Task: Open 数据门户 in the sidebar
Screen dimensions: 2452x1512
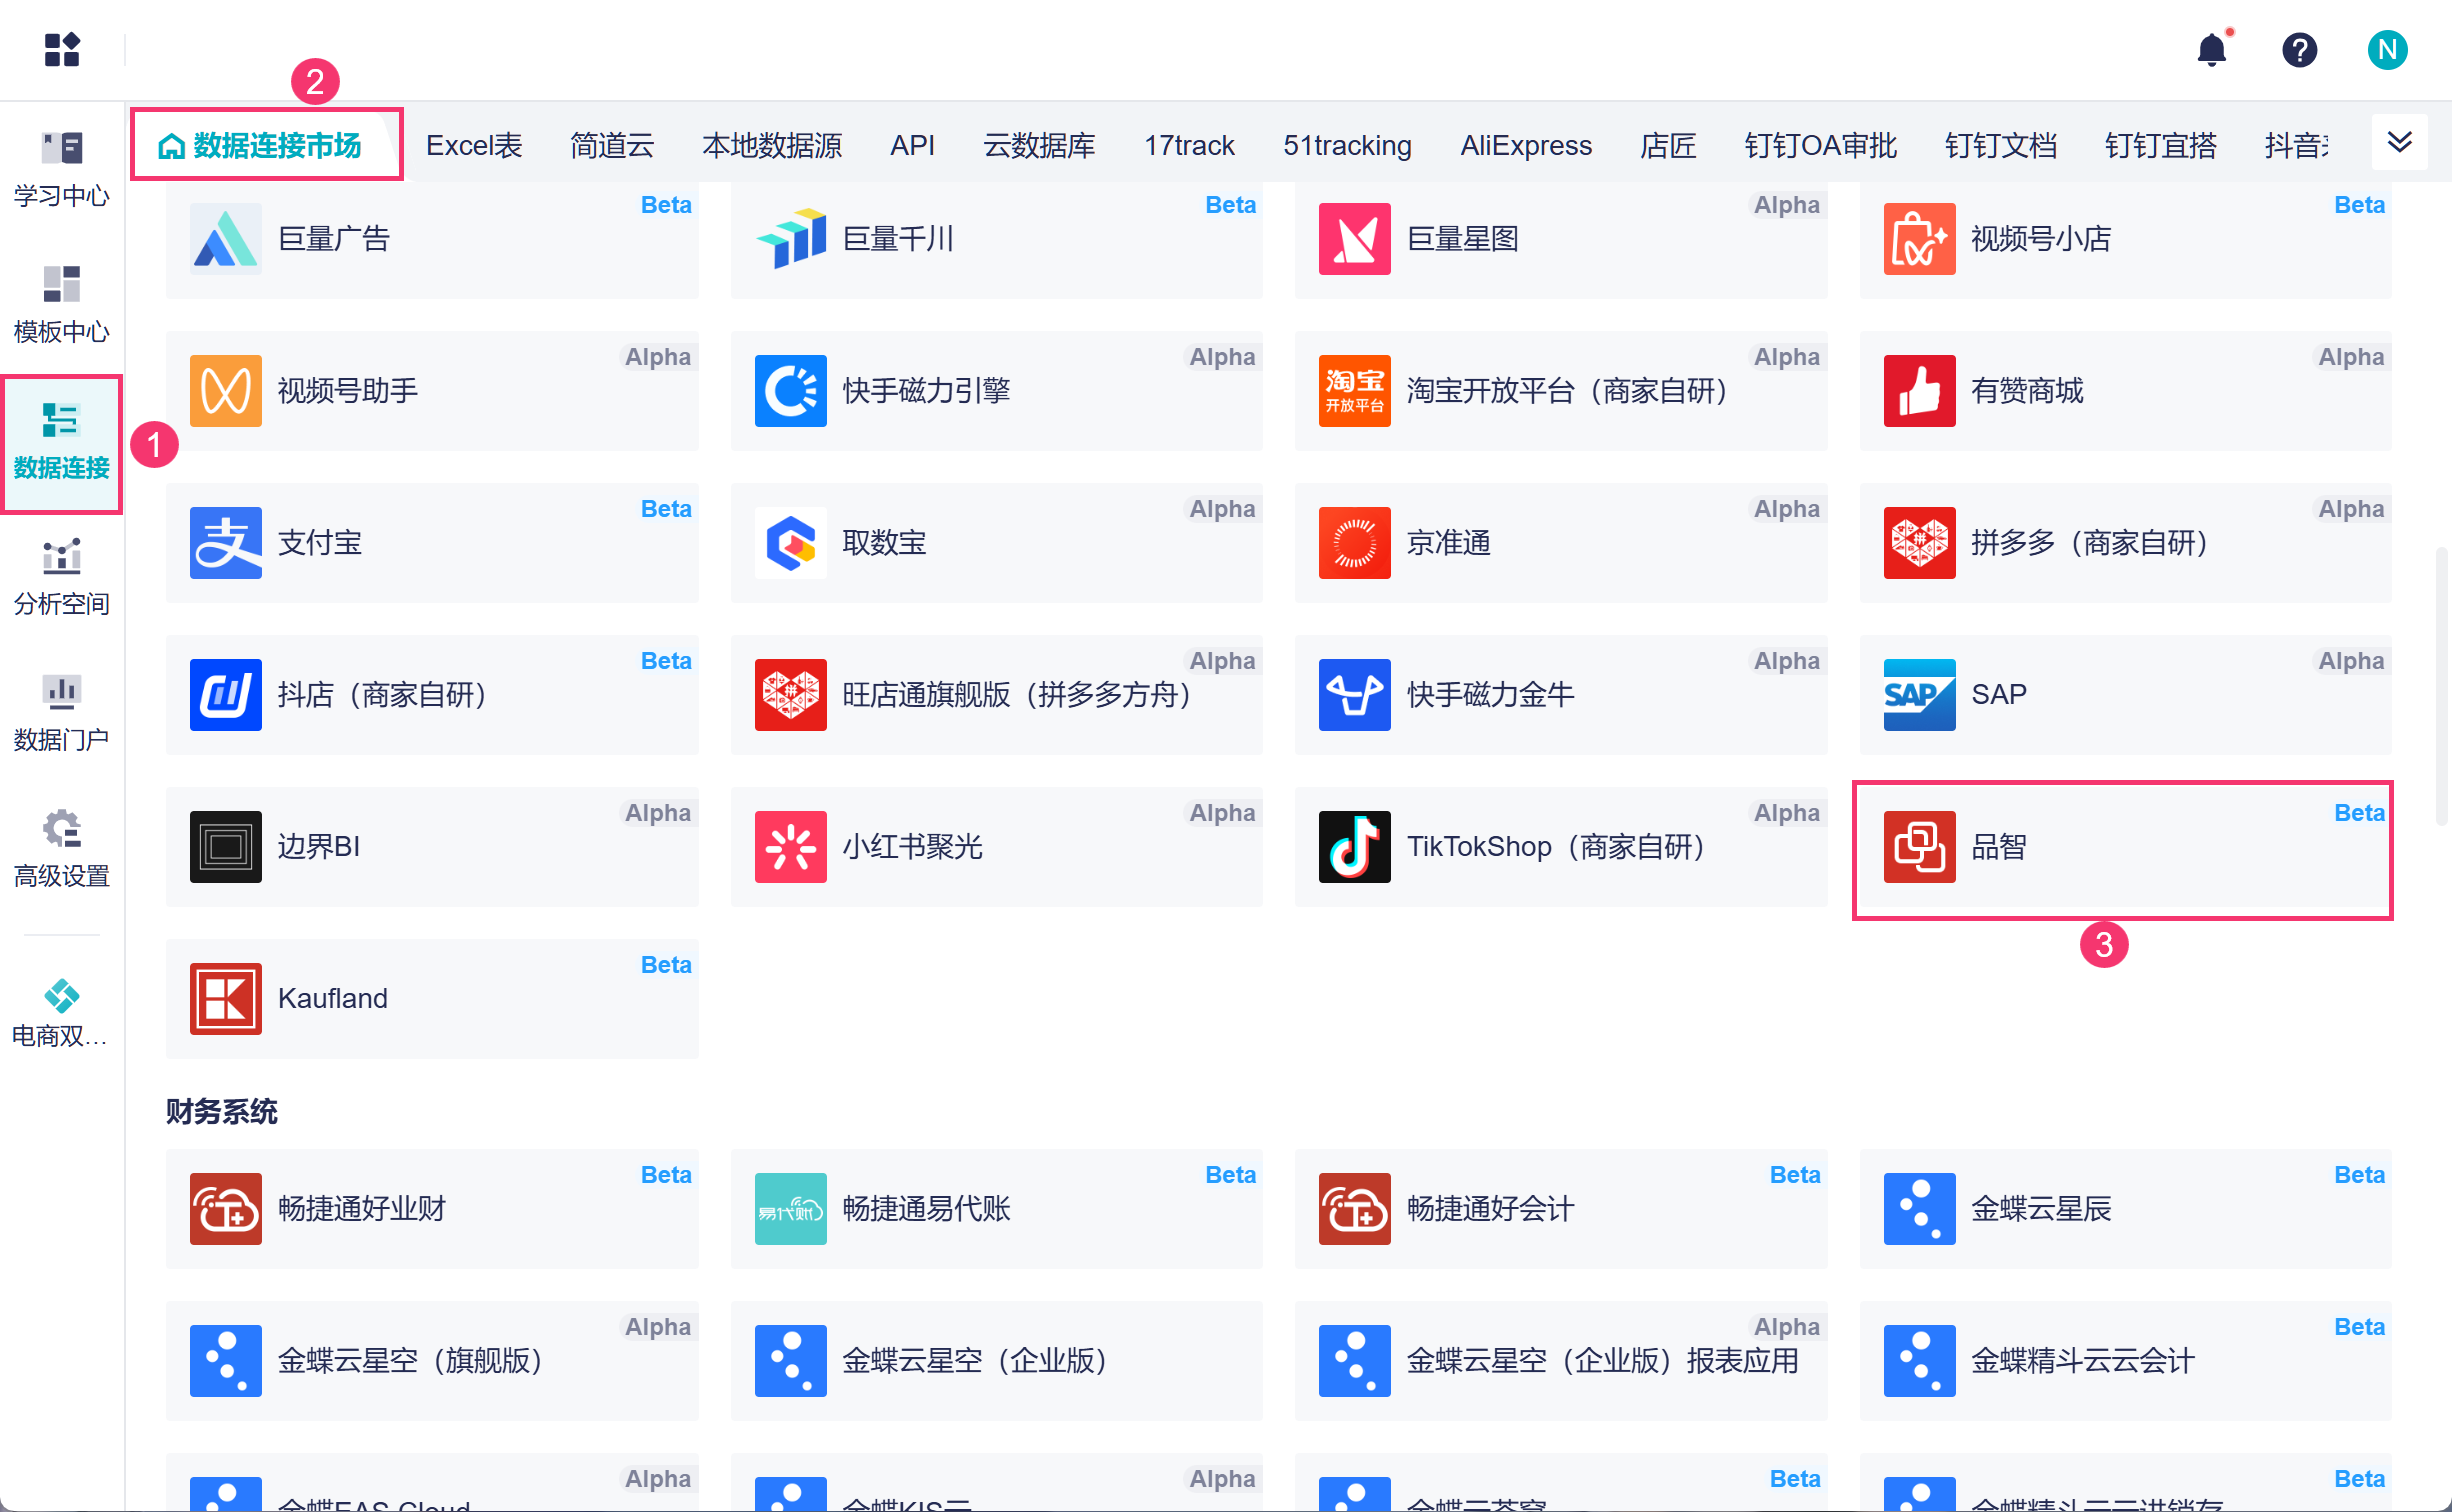Action: (x=62, y=714)
